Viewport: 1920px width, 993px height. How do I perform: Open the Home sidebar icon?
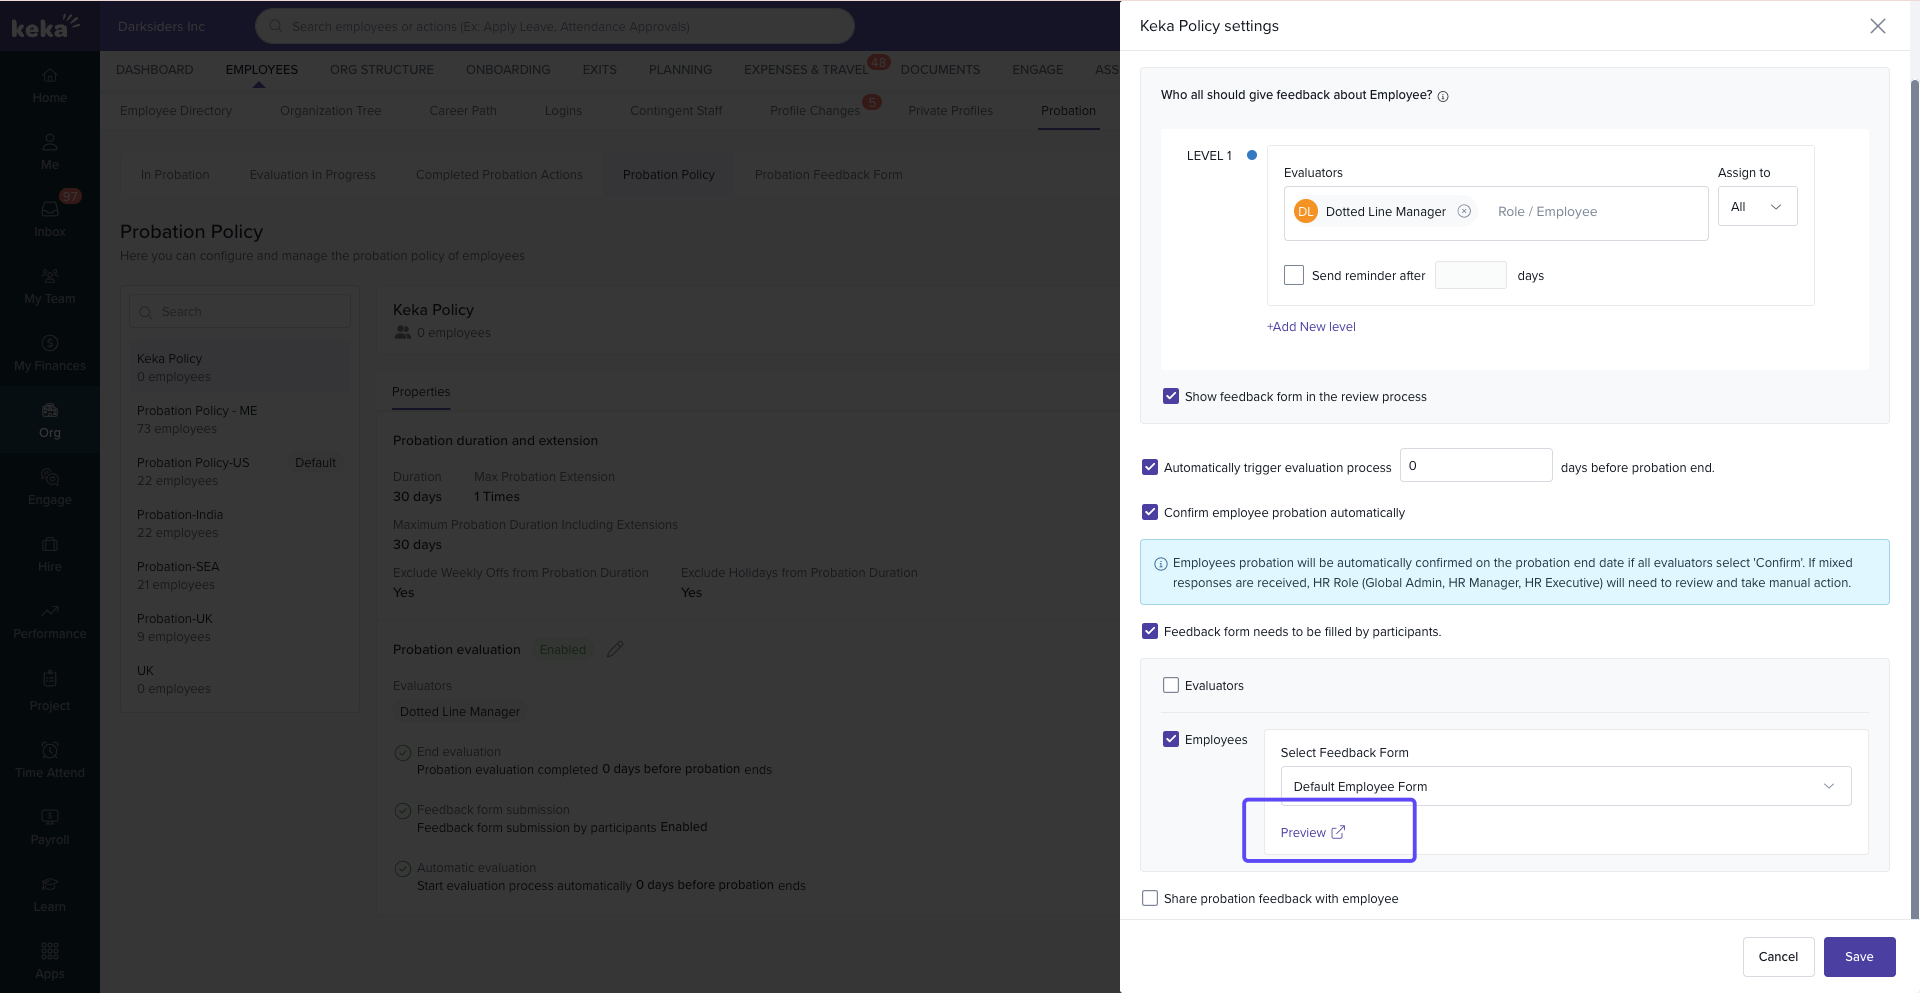[x=50, y=85]
